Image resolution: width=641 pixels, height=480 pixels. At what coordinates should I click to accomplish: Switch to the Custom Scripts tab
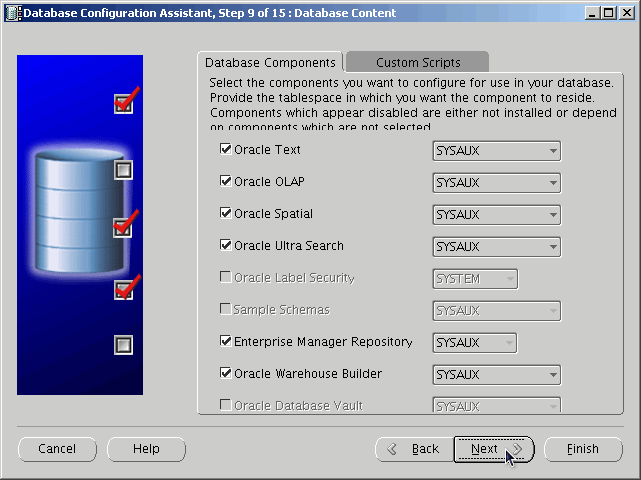click(x=418, y=63)
